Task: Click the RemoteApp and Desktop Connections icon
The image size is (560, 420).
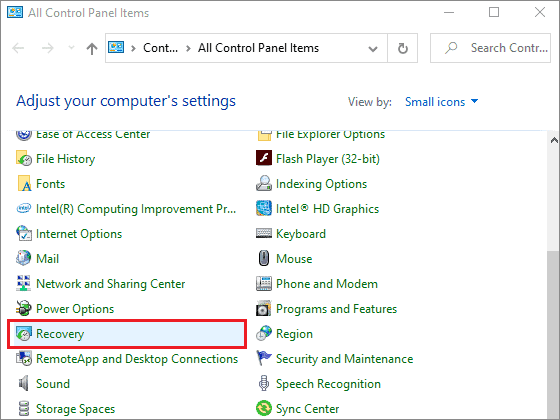Action: [24, 359]
